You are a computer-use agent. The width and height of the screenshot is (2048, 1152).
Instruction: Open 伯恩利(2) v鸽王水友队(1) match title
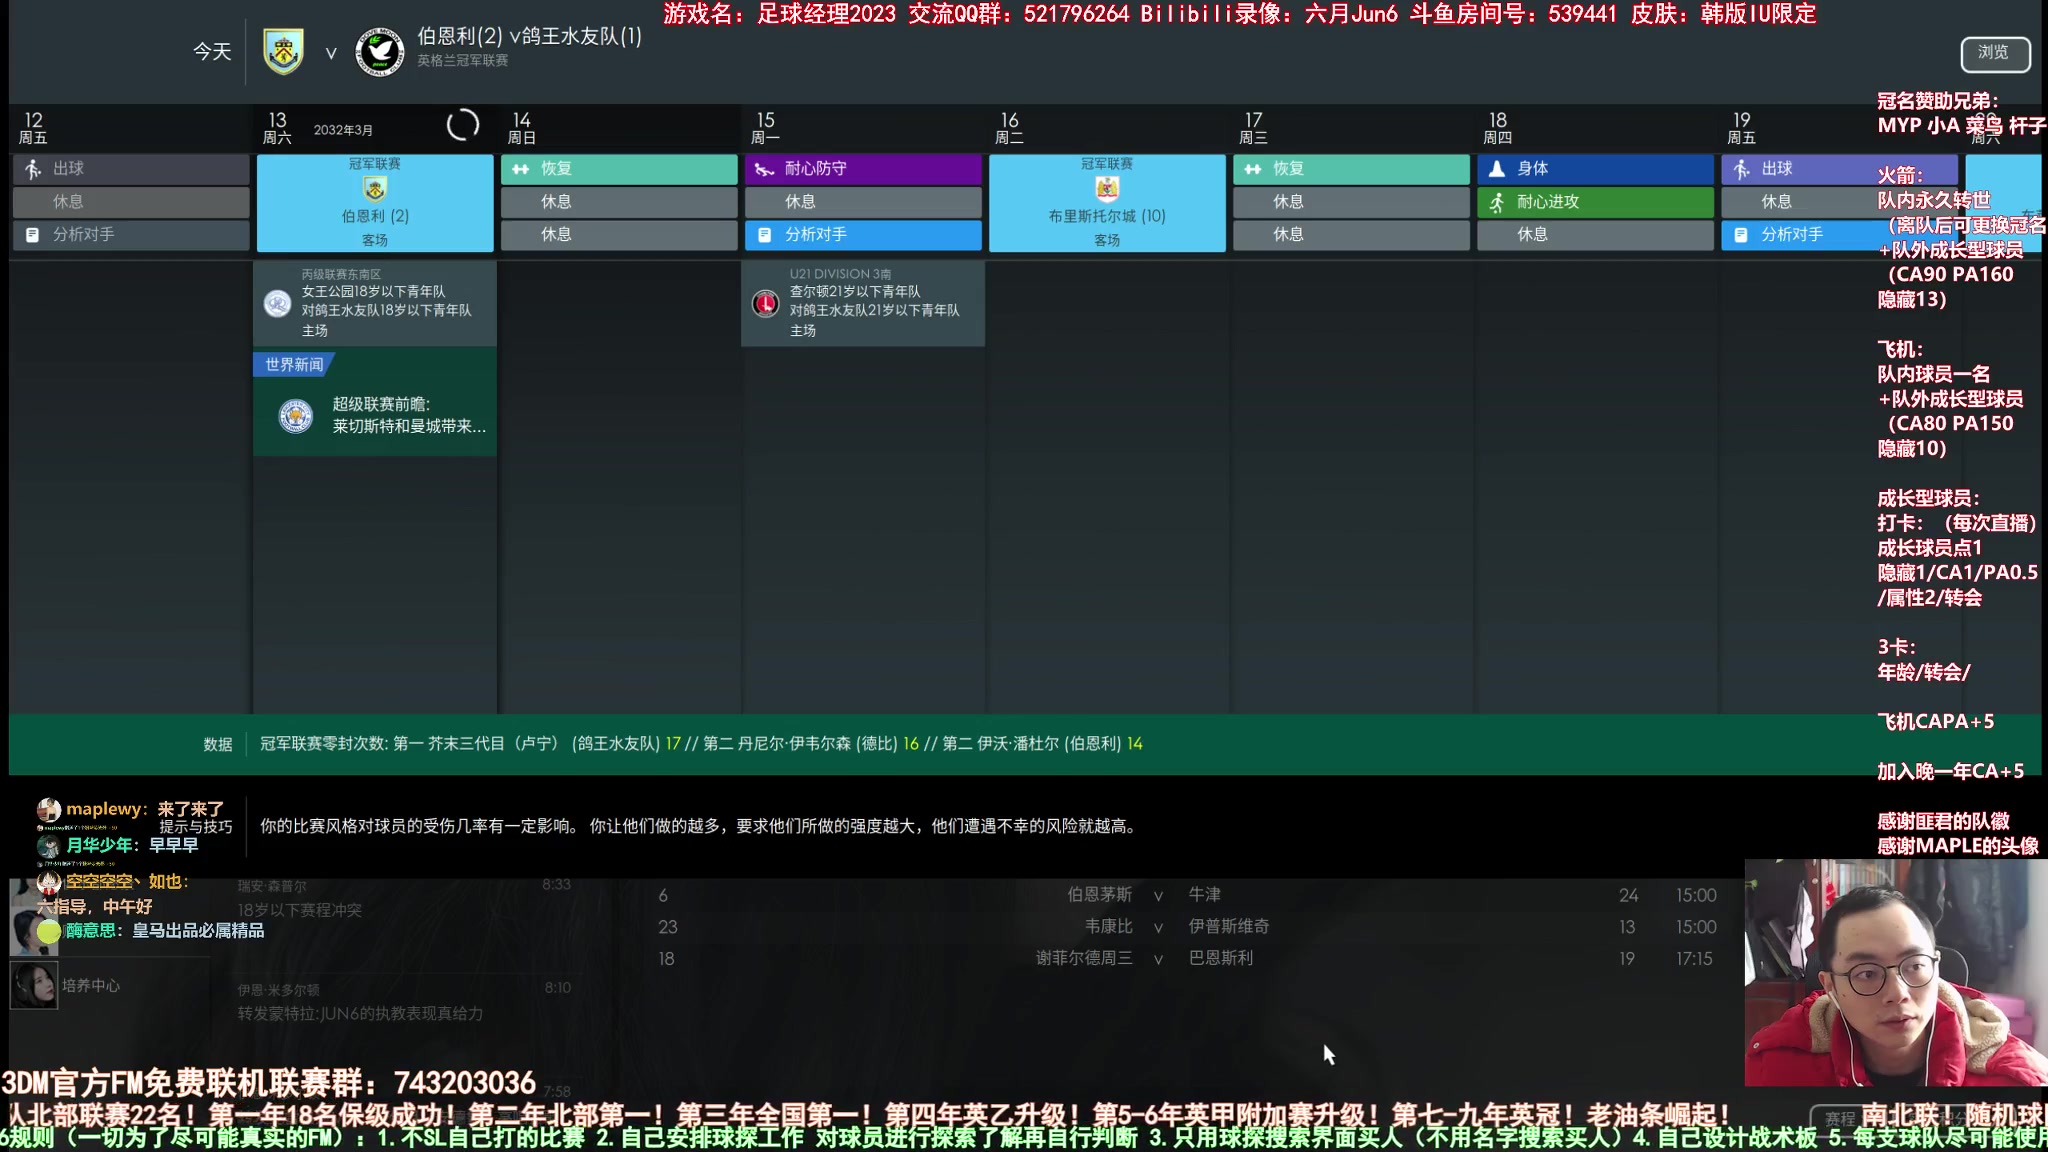529,37
